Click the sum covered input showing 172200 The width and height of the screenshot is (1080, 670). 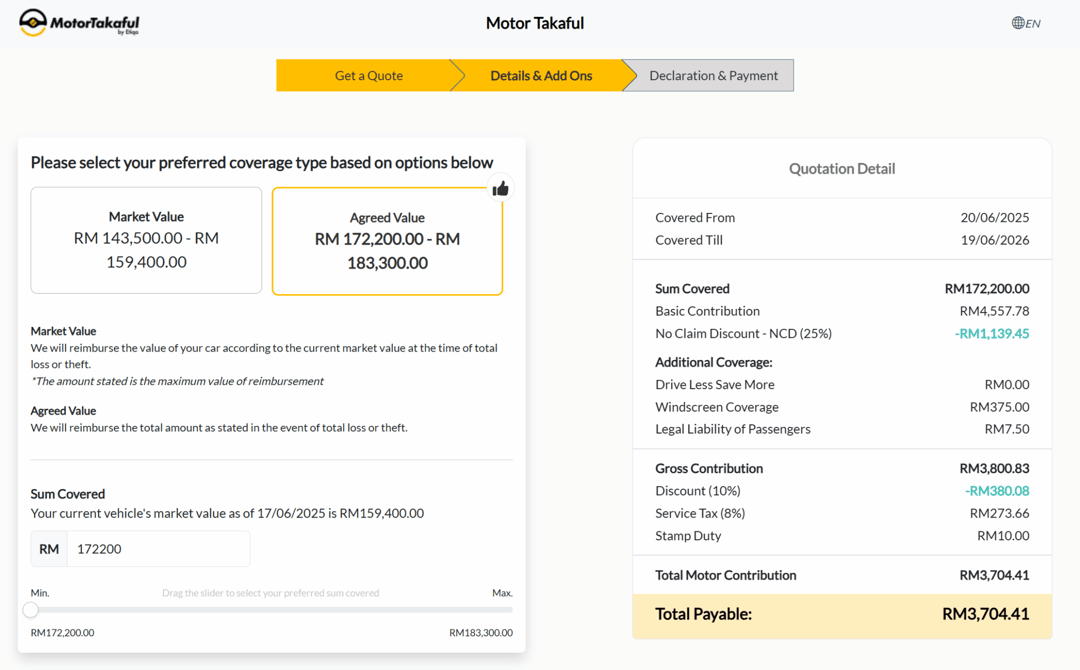[x=158, y=549]
